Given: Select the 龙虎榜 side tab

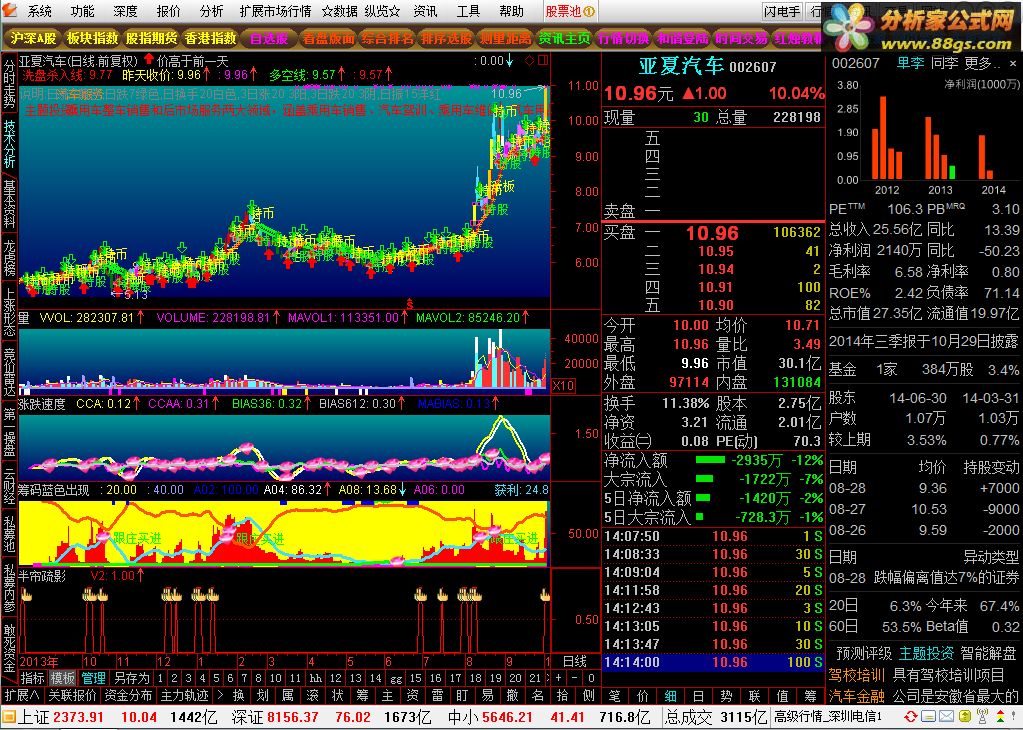Looking at the screenshot, I should 9,258.
